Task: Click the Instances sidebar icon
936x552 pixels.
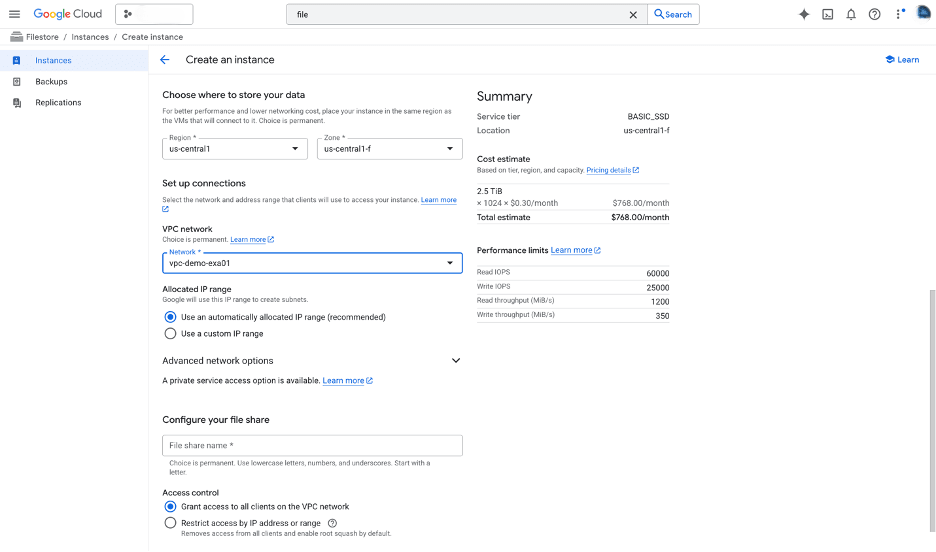Action: (17, 60)
